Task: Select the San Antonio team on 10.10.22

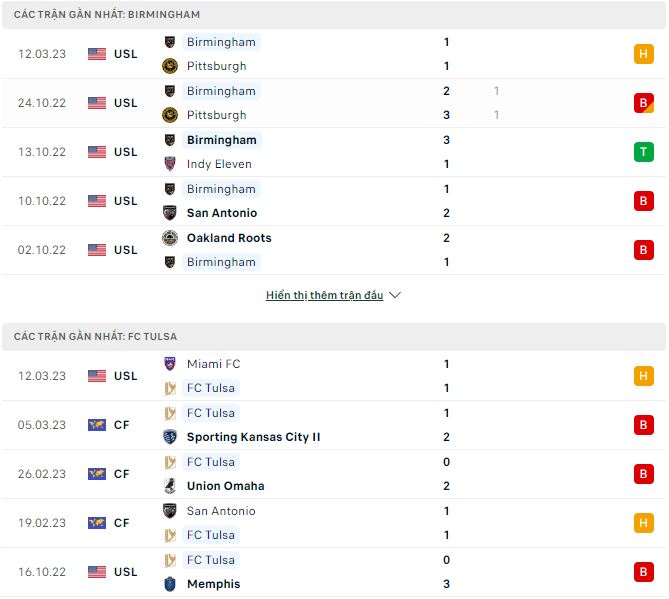Action: pyautogui.click(x=221, y=213)
